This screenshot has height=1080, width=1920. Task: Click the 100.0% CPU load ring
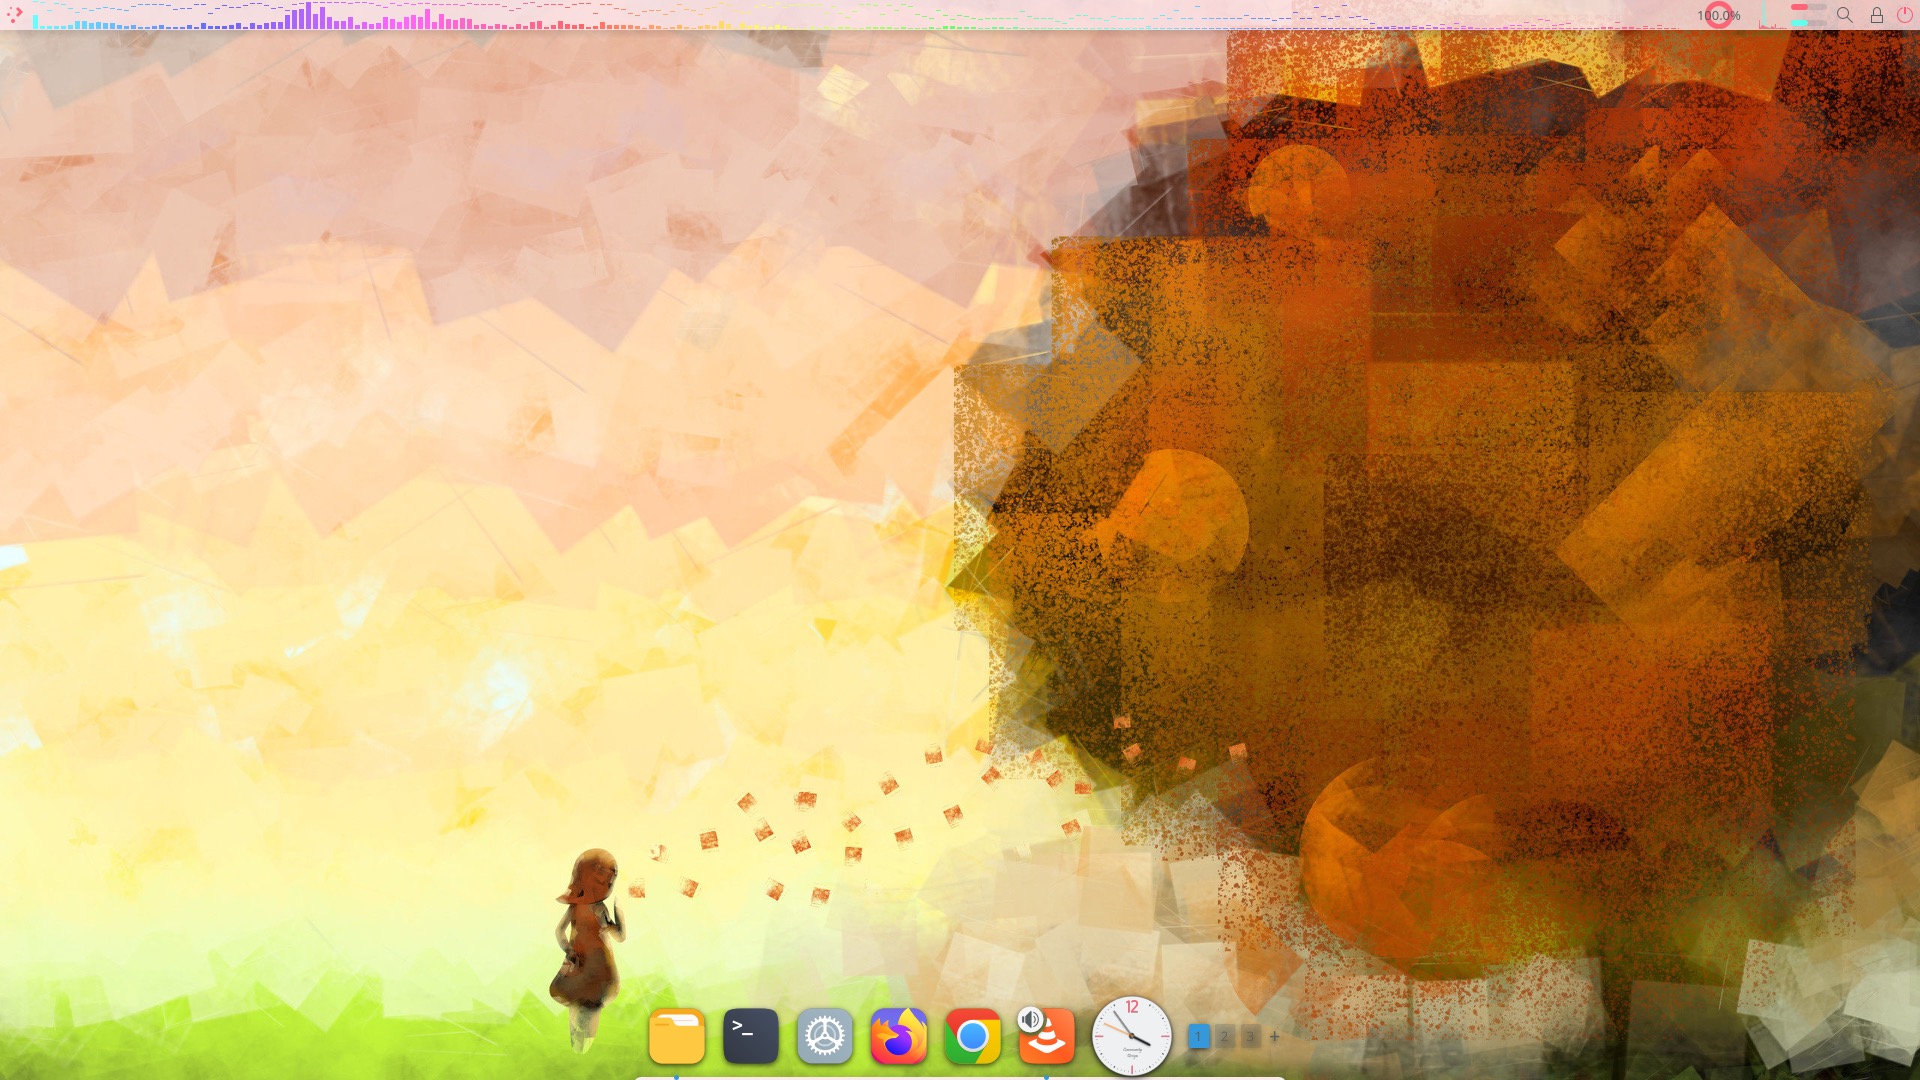point(1719,15)
